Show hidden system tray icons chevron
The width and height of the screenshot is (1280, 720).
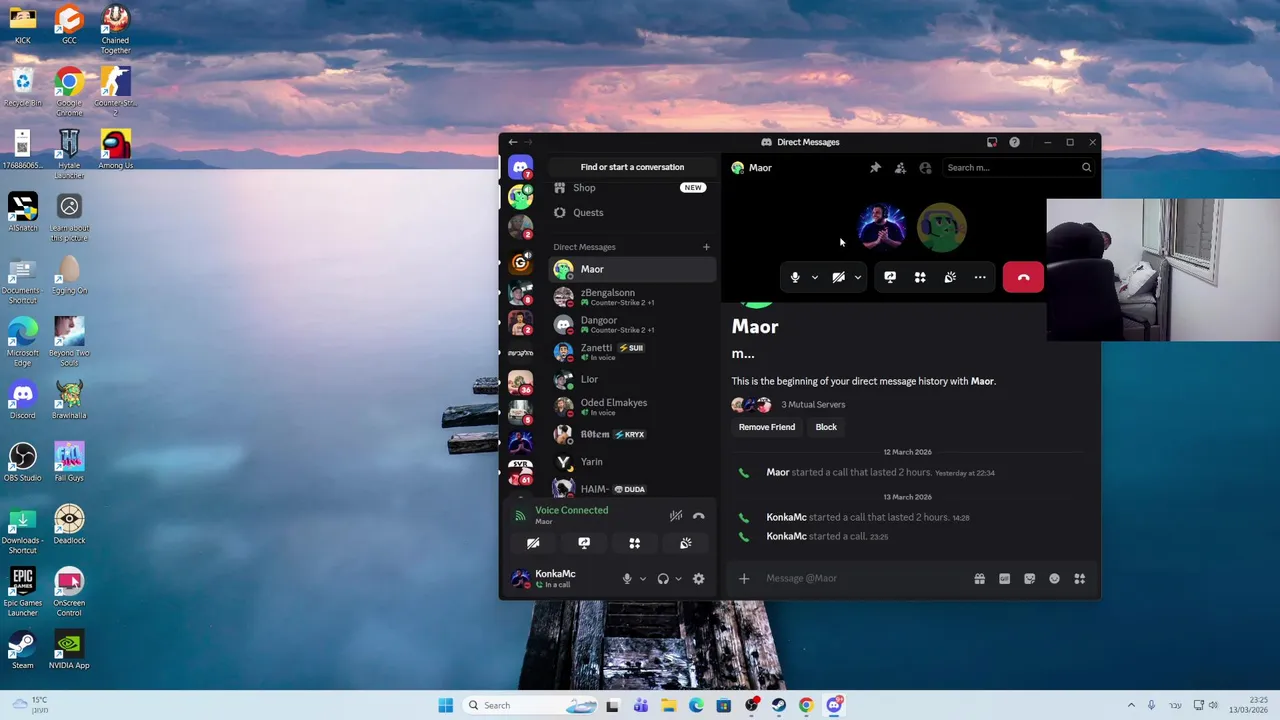pos(1131,705)
